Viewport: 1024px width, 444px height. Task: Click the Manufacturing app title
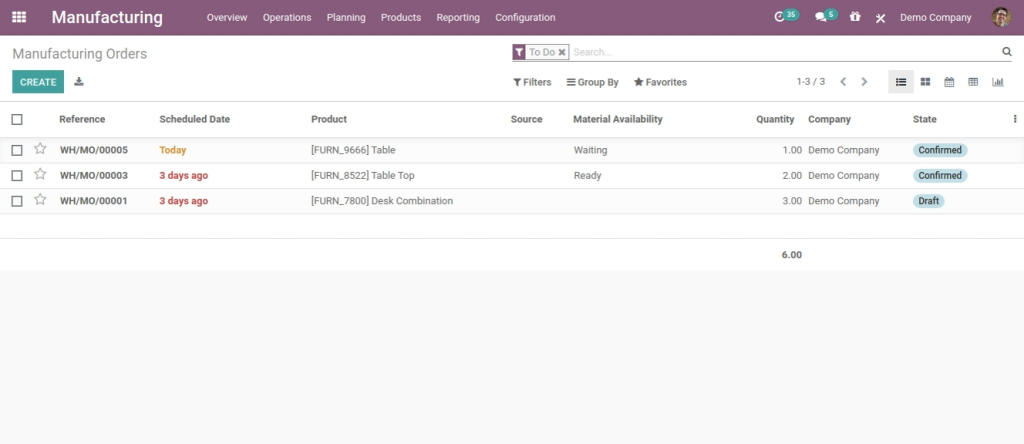107,17
